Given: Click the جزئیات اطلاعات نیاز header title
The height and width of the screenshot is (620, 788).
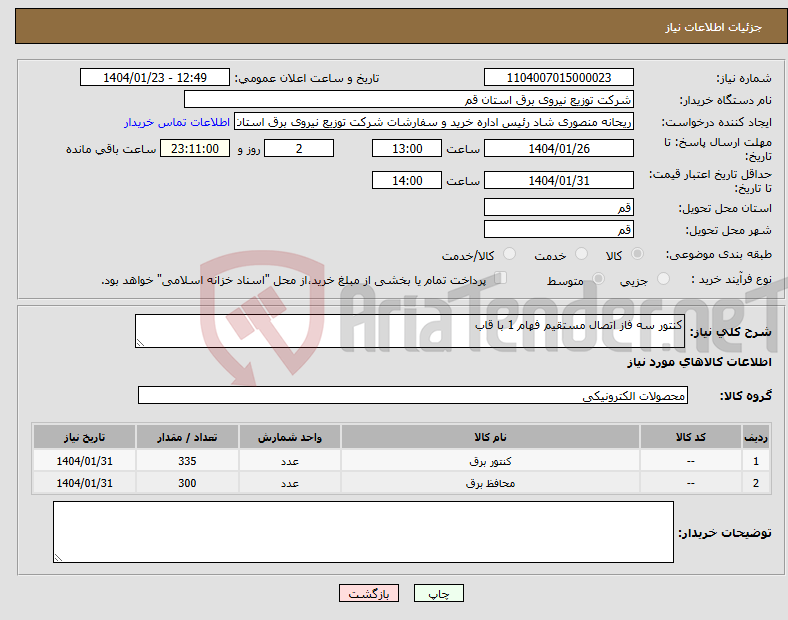Looking at the screenshot, I should (713, 27).
